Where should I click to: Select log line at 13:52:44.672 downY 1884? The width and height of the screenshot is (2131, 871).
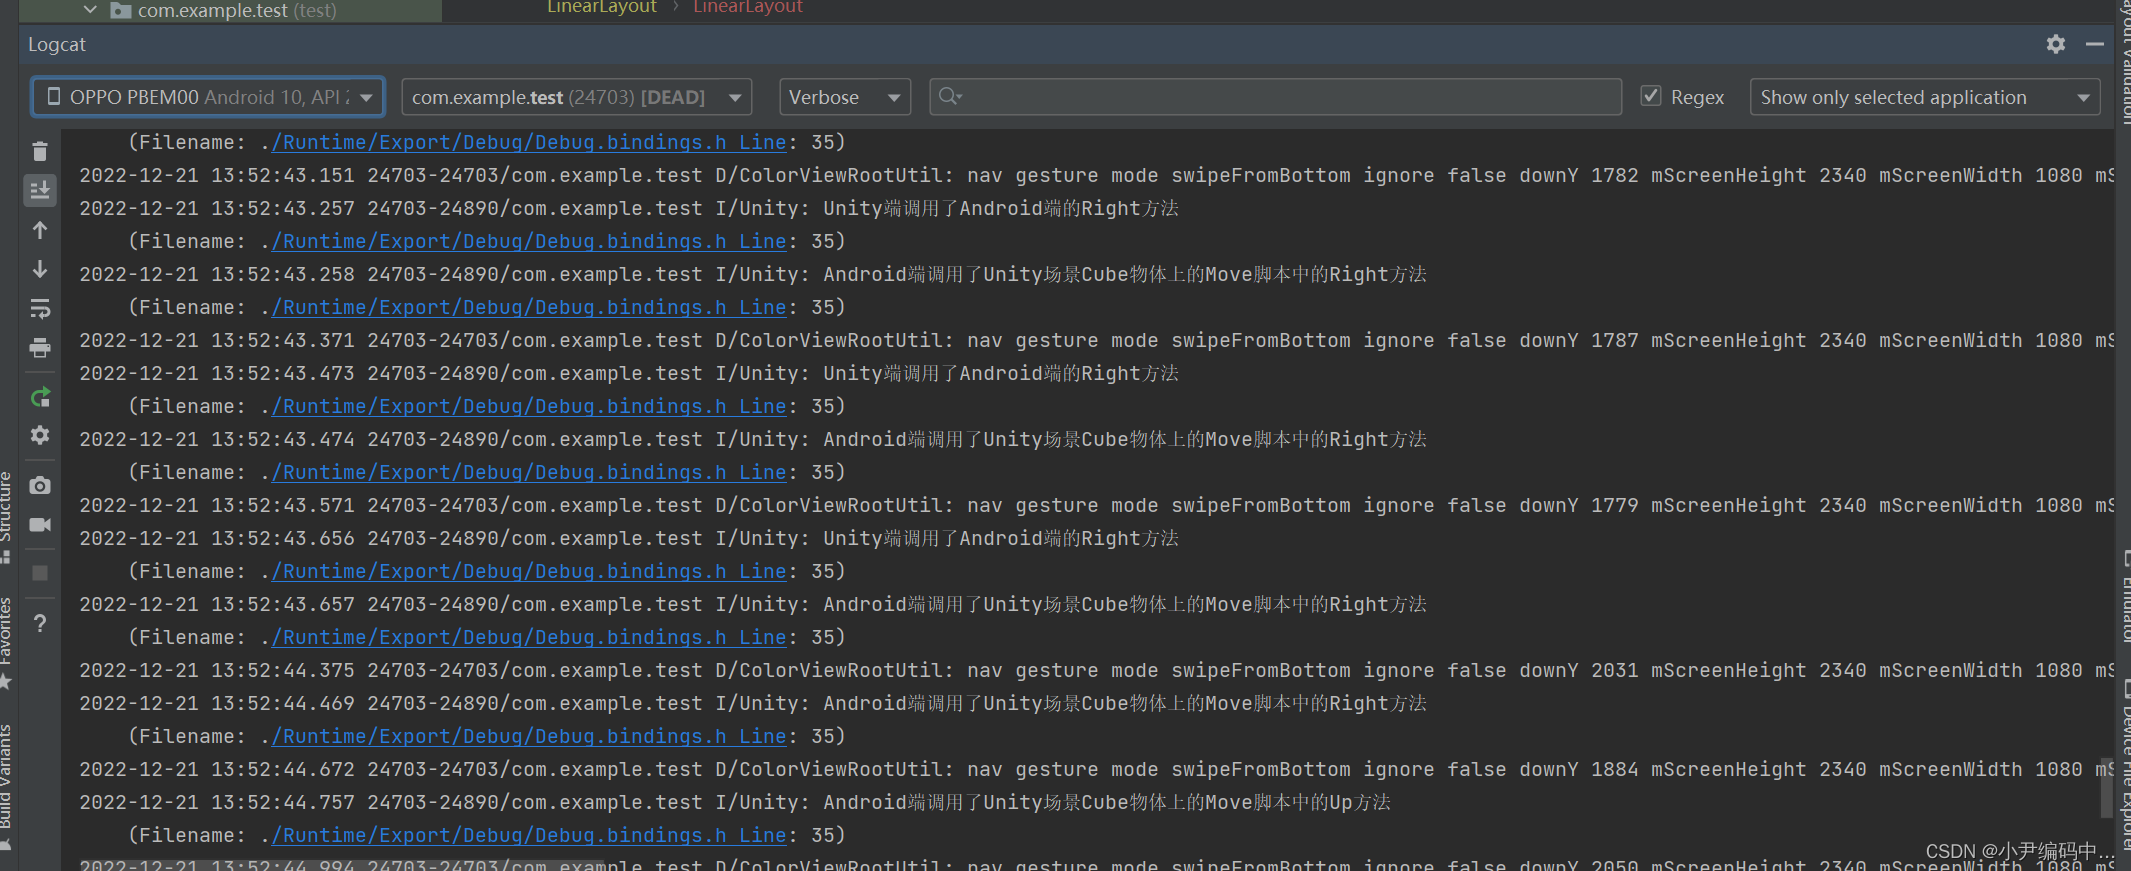(1095, 769)
